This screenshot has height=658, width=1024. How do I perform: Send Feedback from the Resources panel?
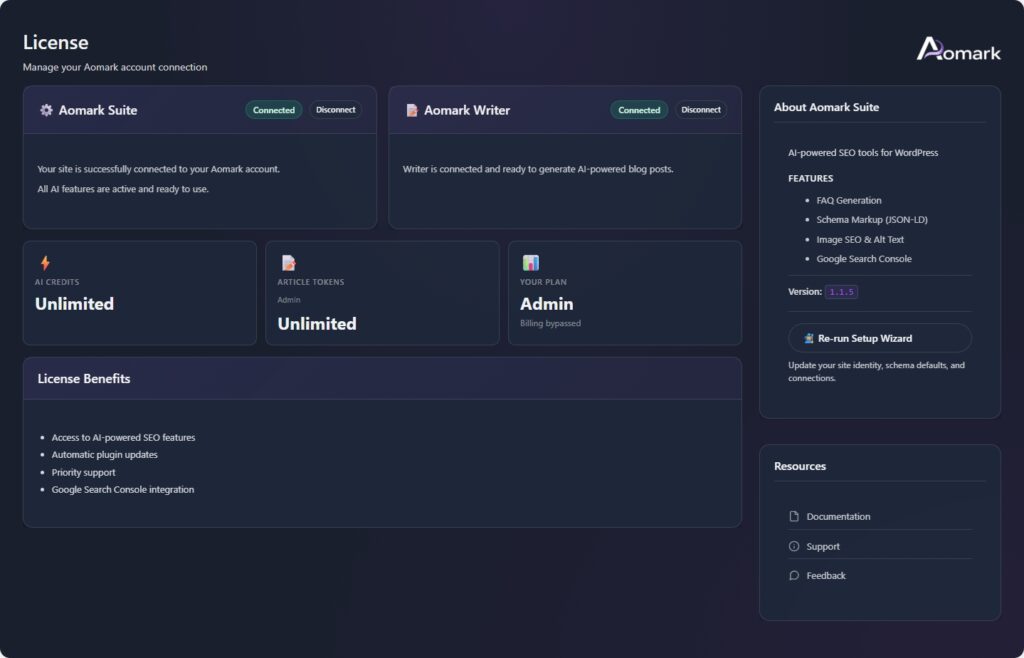click(826, 575)
